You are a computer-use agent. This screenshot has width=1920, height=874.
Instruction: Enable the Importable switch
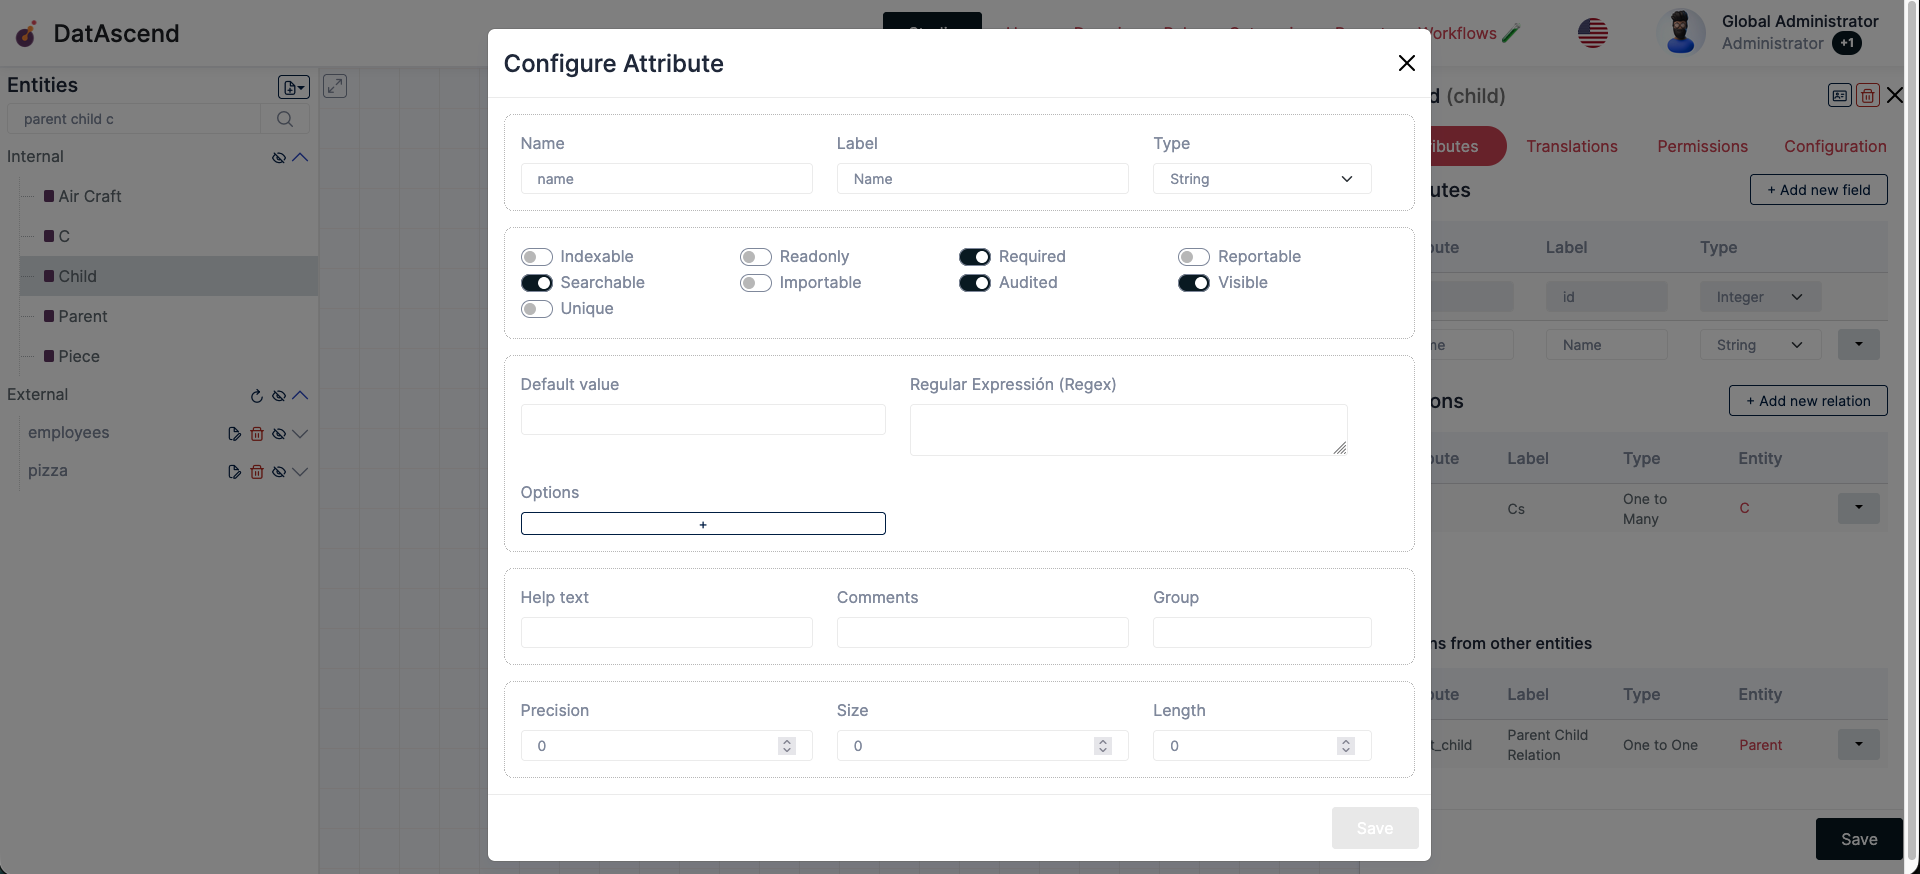pos(755,283)
